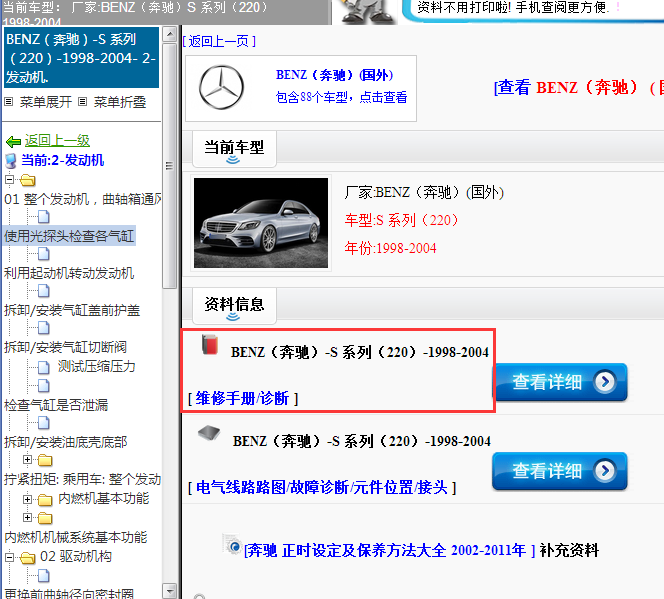The width and height of the screenshot is (664, 599).
Task: Open 测试压缩压力 tree item
Action: coord(97,366)
